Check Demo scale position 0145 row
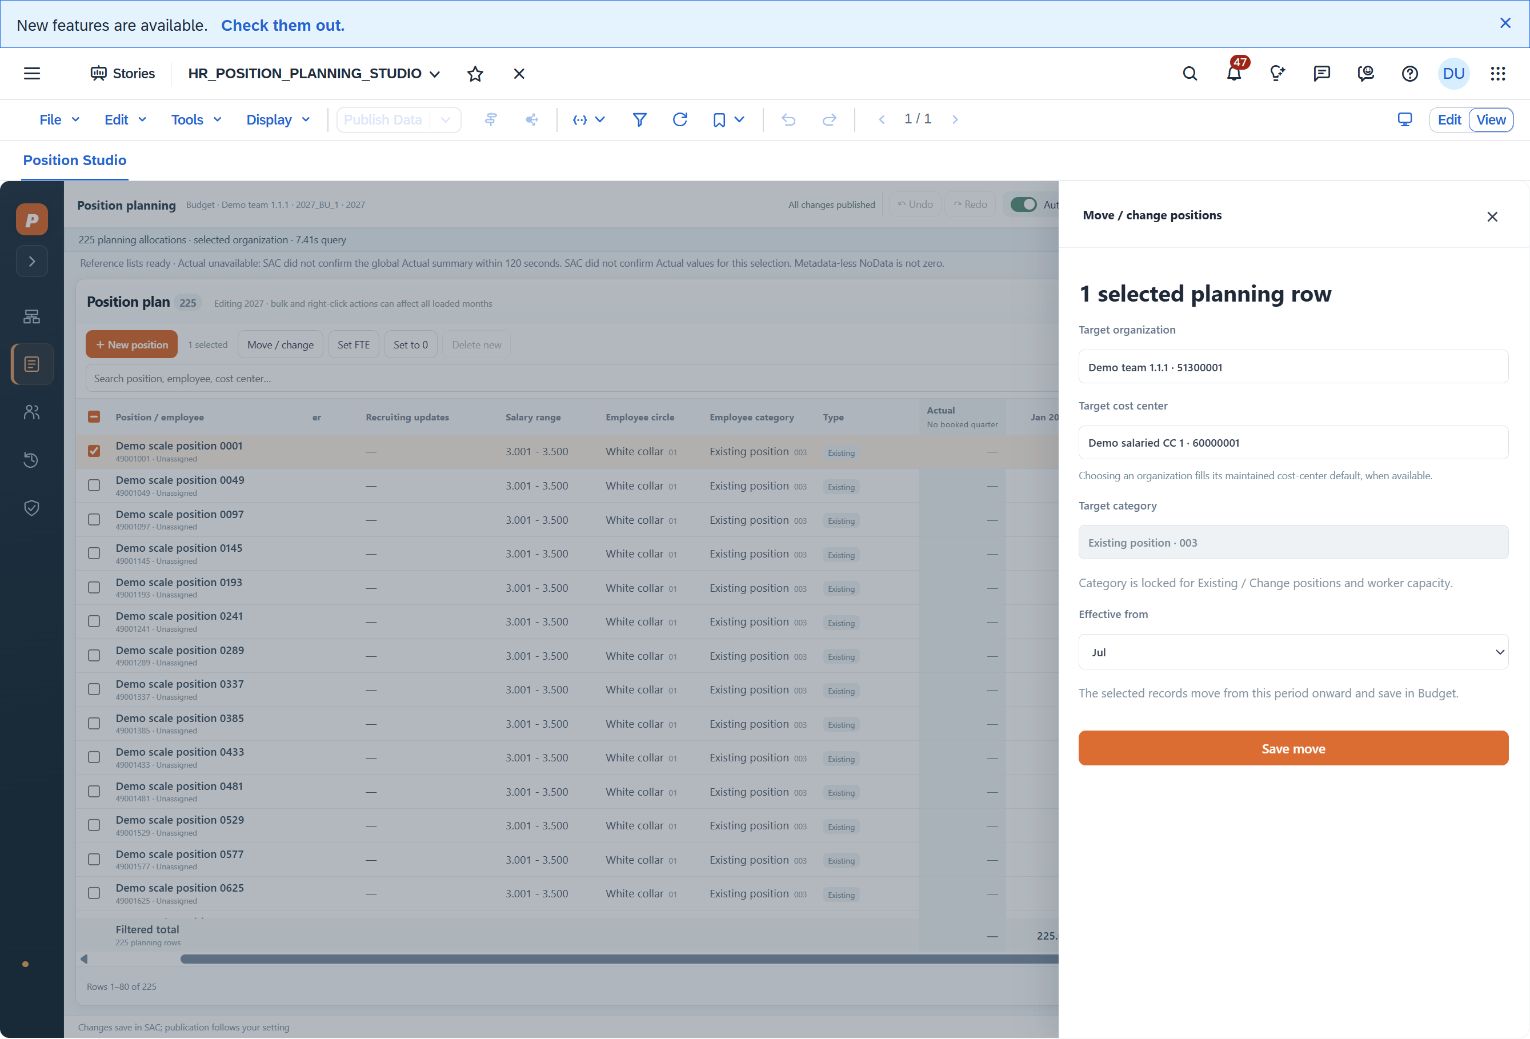1530x1039 pixels. (94, 553)
